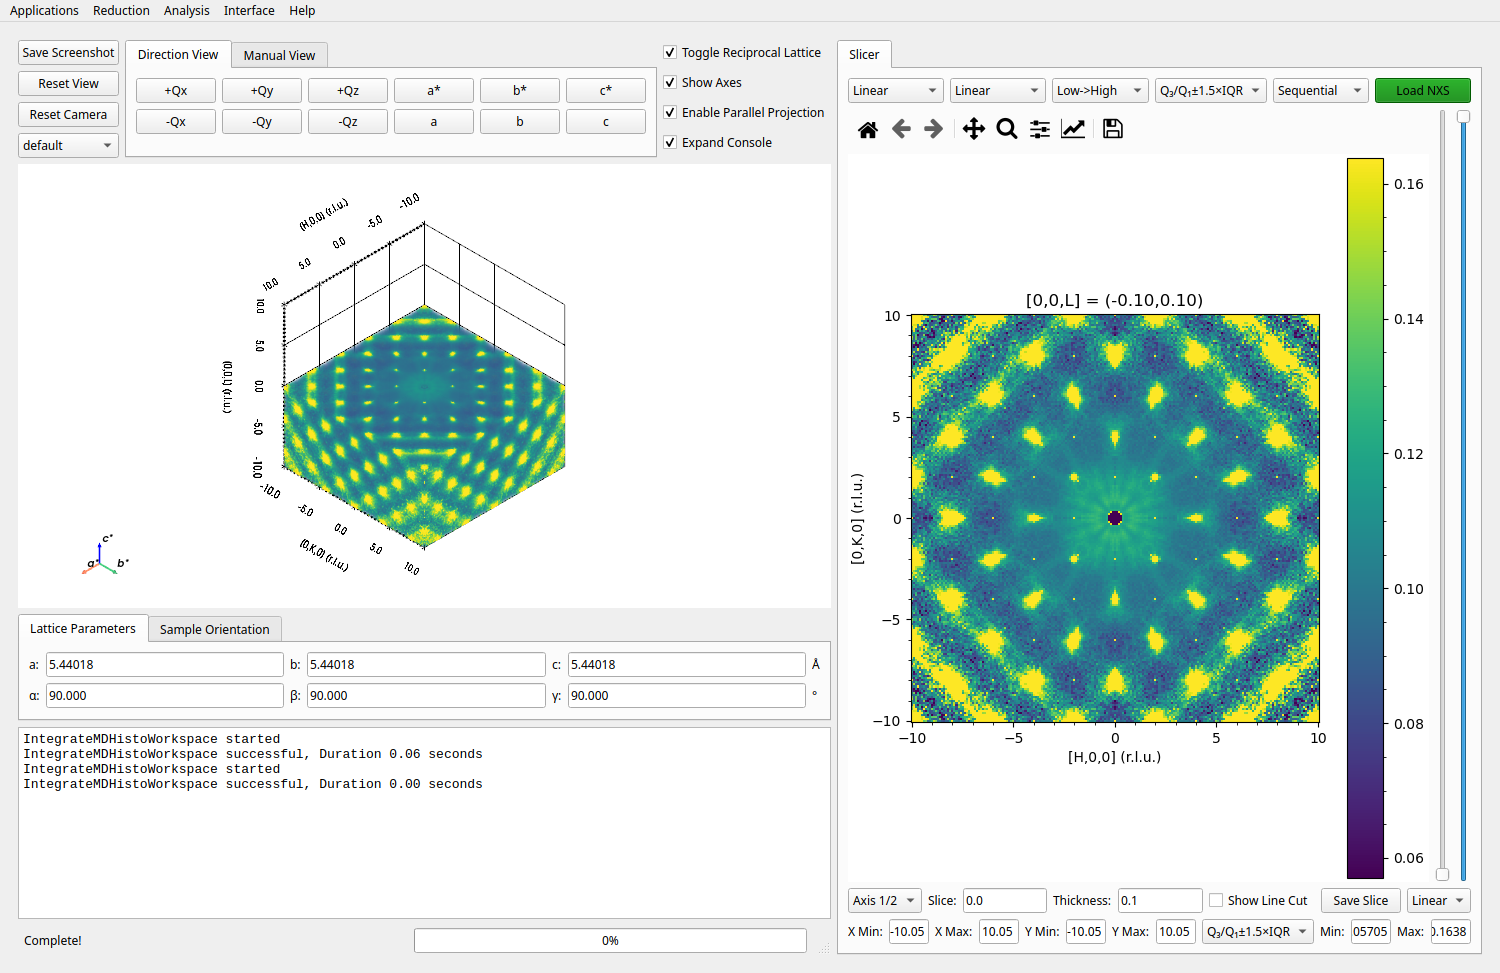This screenshot has height=973, width=1500.
Task: Select the Lattice Parameters tab
Action: pos(83,628)
